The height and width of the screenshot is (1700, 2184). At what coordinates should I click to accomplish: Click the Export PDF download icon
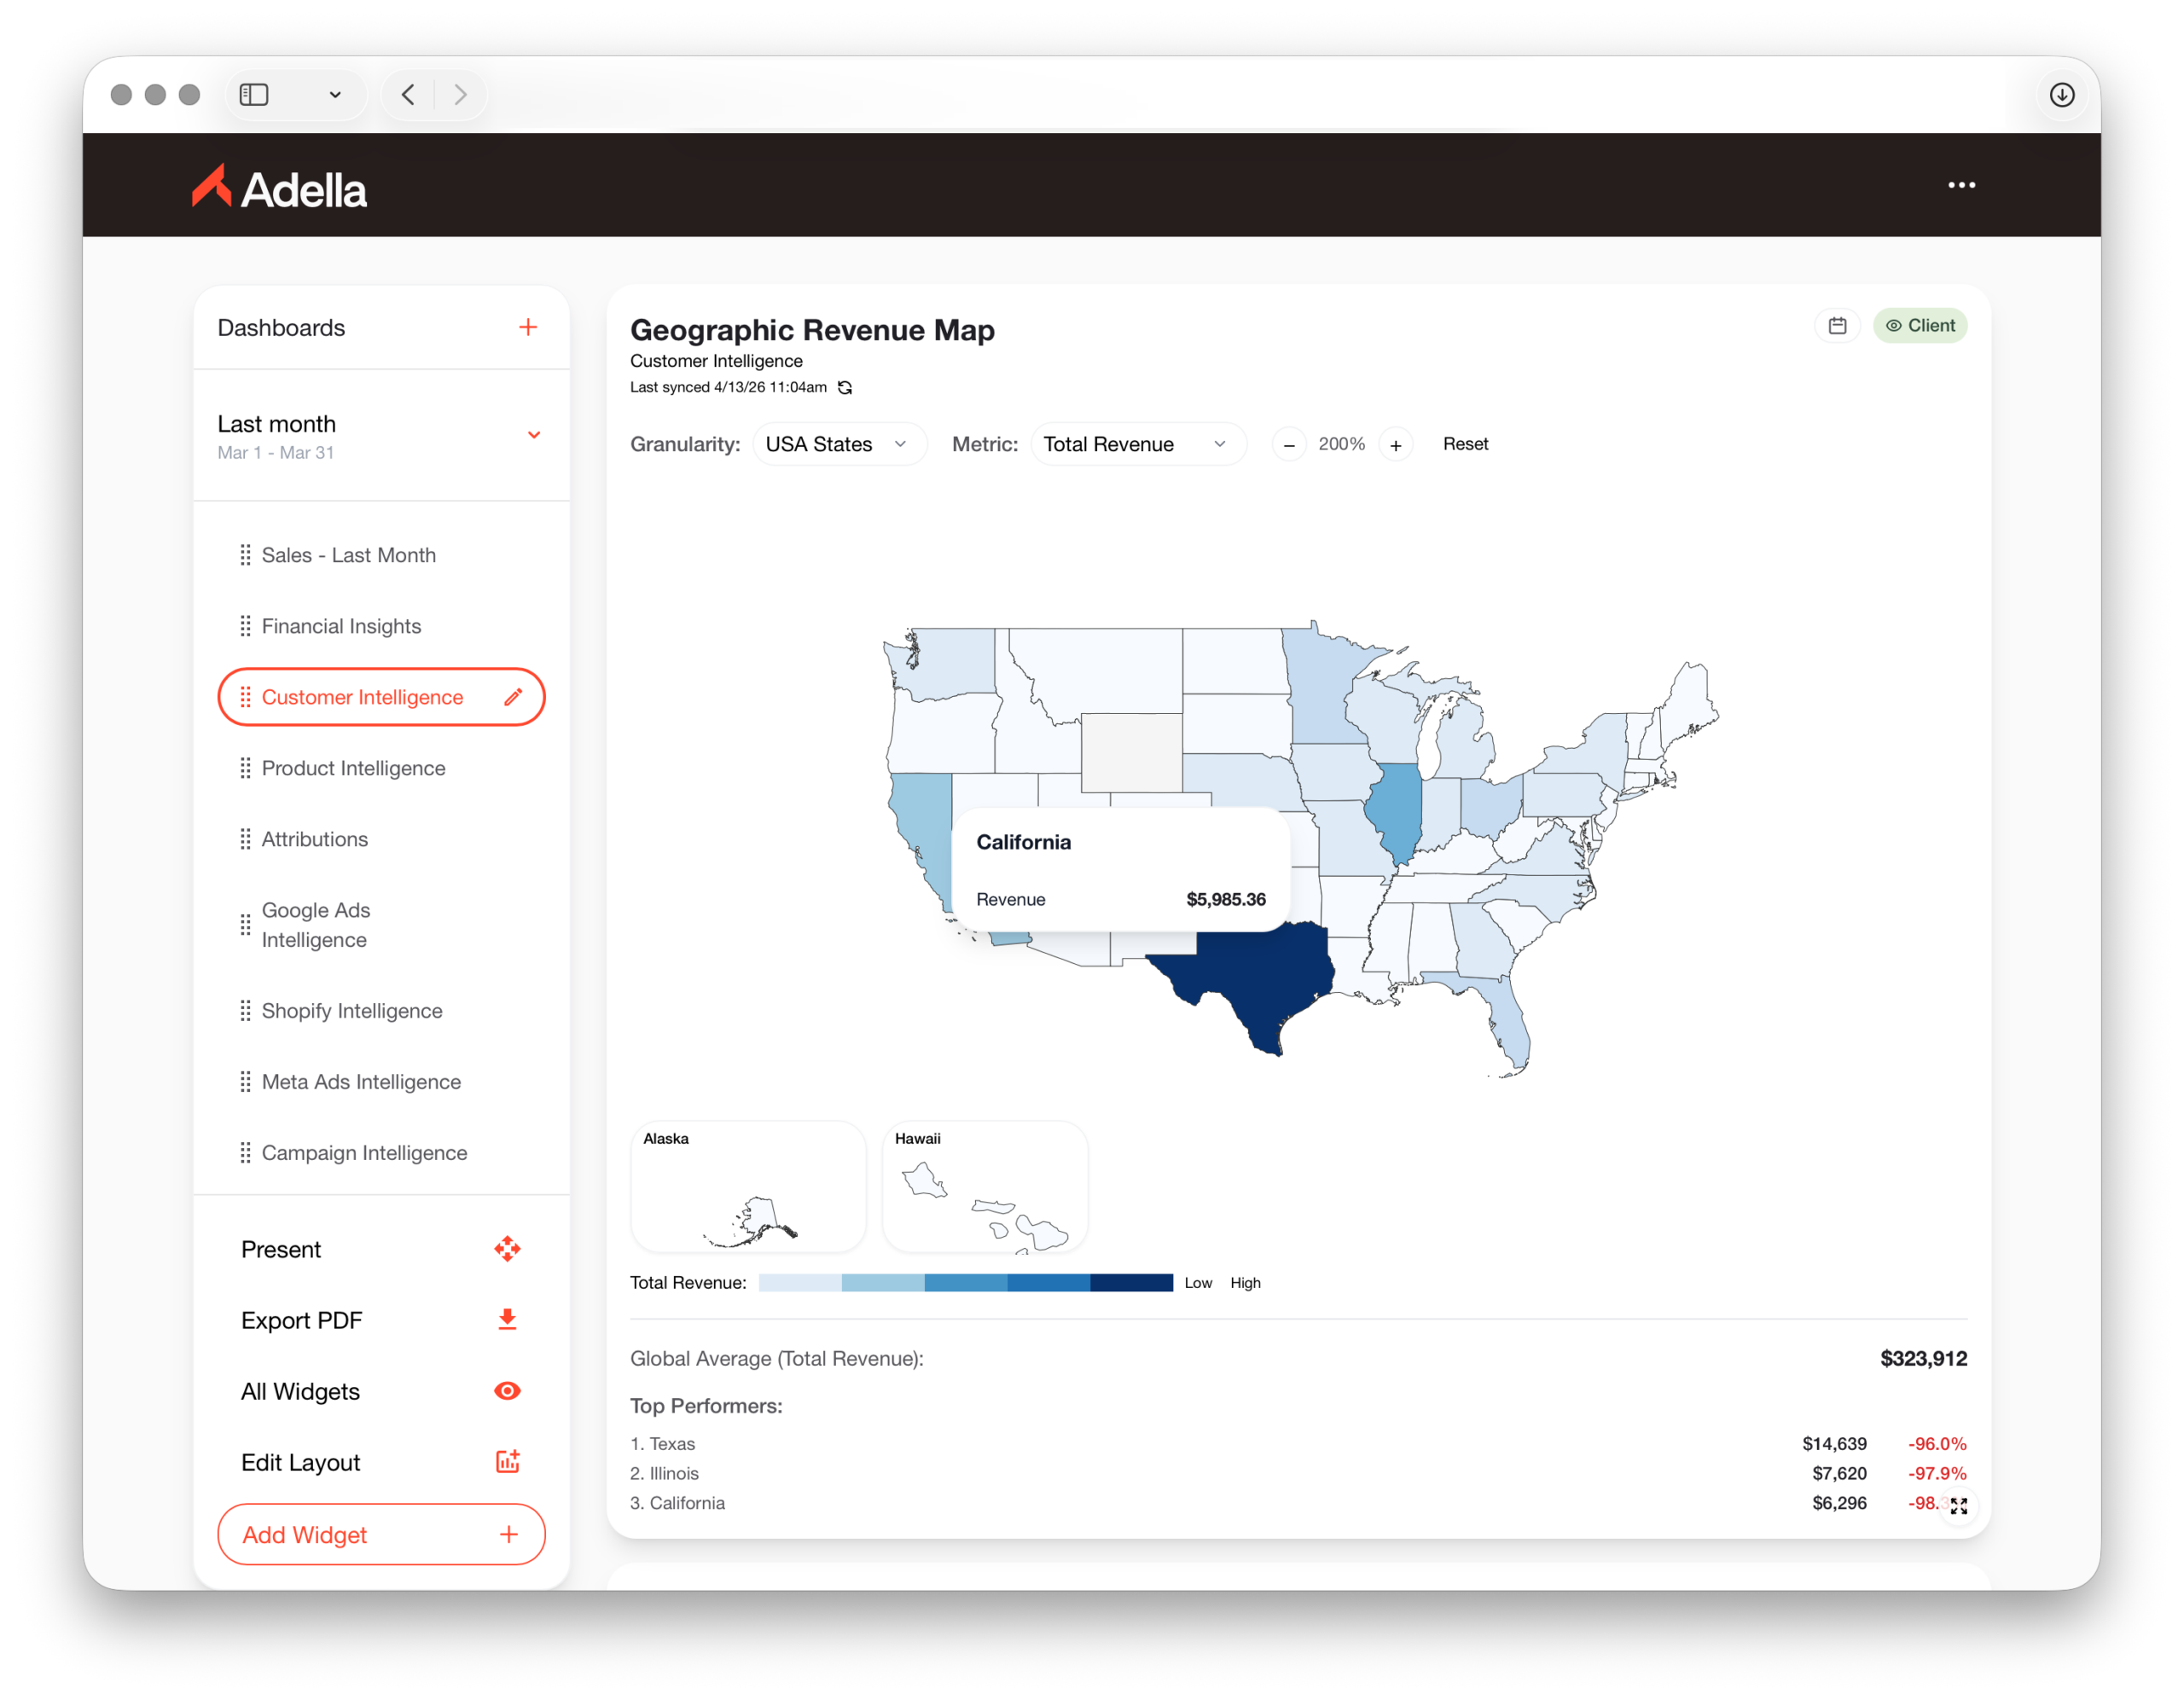click(x=507, y=1320)
